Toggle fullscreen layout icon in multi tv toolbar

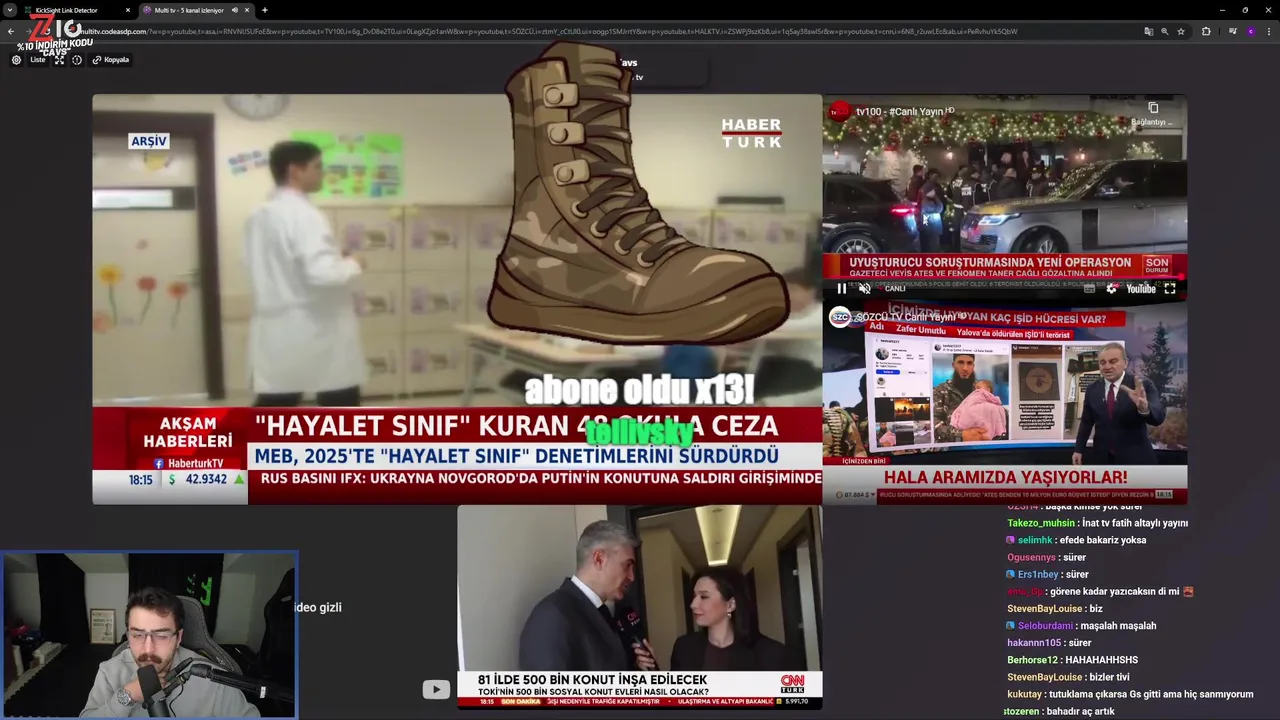tap(59, 60)
